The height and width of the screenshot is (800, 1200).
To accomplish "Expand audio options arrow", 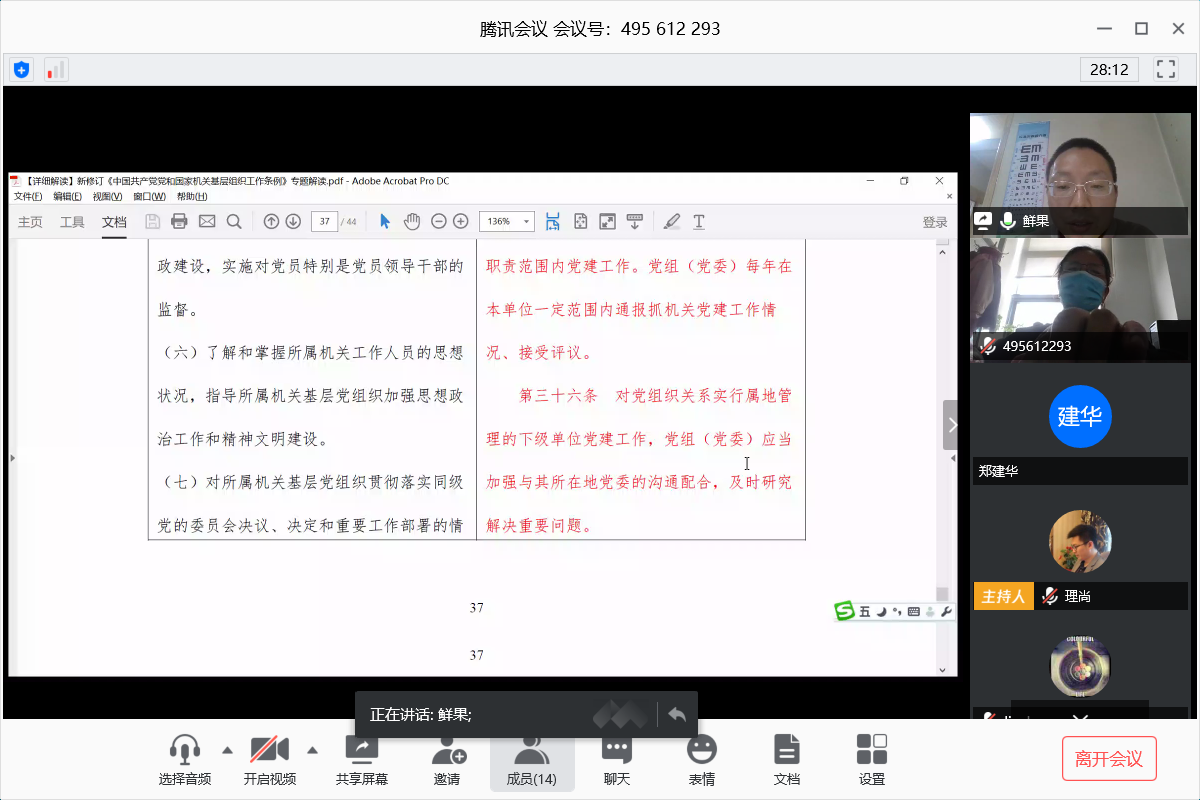I will click(x=227, y=749).
